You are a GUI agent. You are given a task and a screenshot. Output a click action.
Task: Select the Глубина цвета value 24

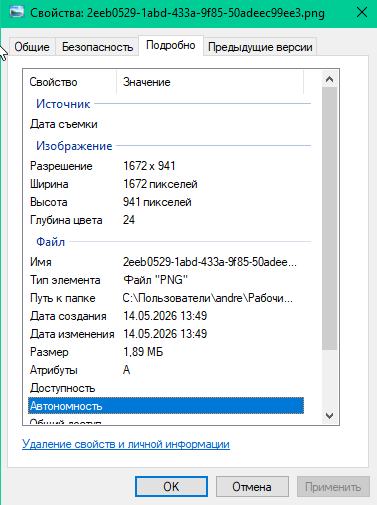click(x=129, y=220)
